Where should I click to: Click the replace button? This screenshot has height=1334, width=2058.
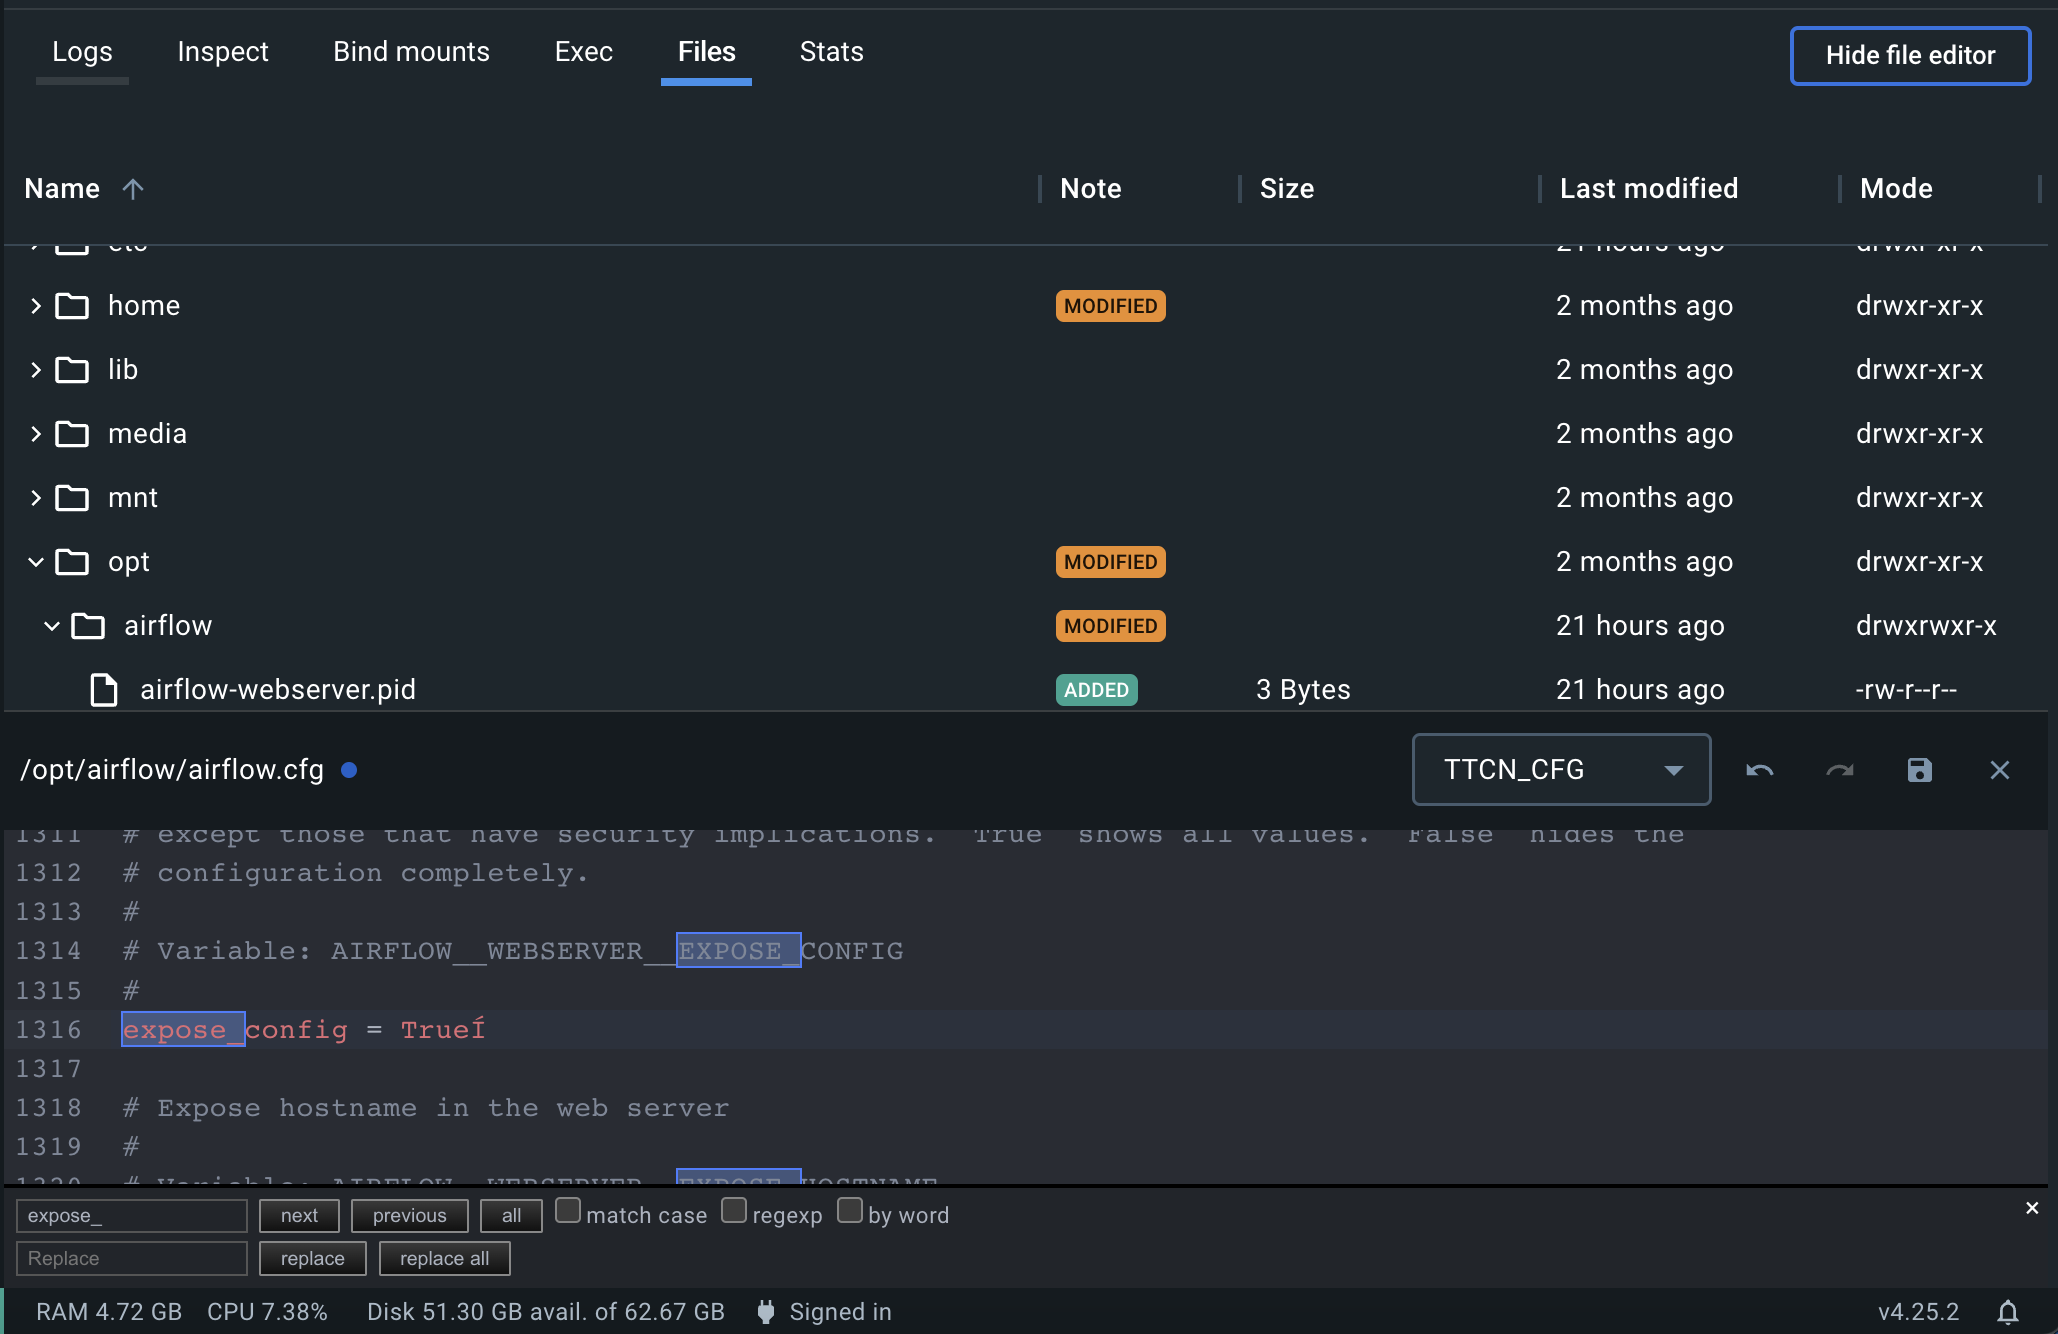[312, 1259]
